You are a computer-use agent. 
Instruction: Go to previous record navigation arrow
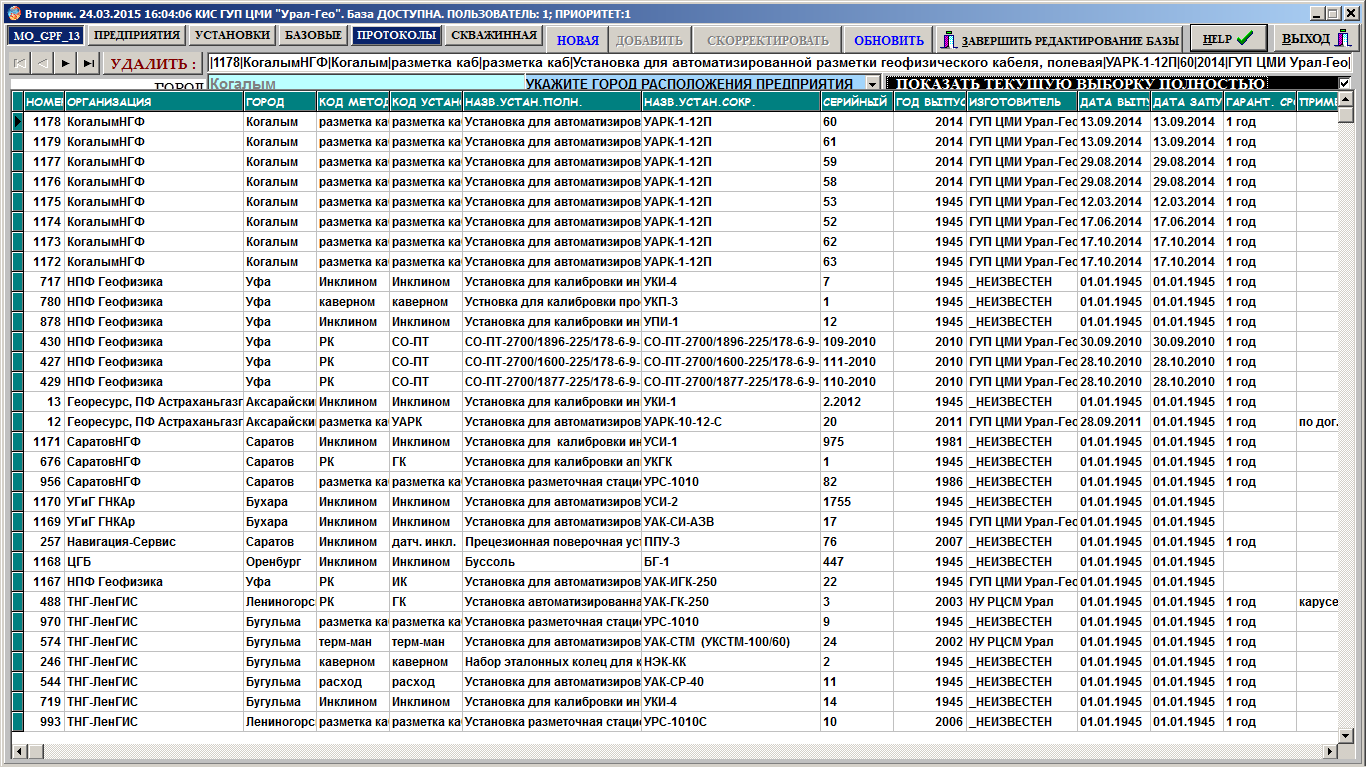42,63
